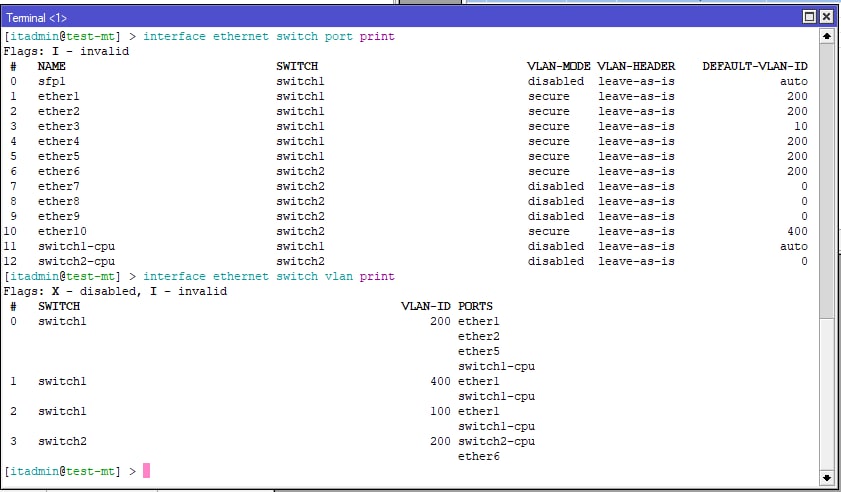The image size is (841, 492).
Task: Click the NAME column header
Action: [51, 67]
